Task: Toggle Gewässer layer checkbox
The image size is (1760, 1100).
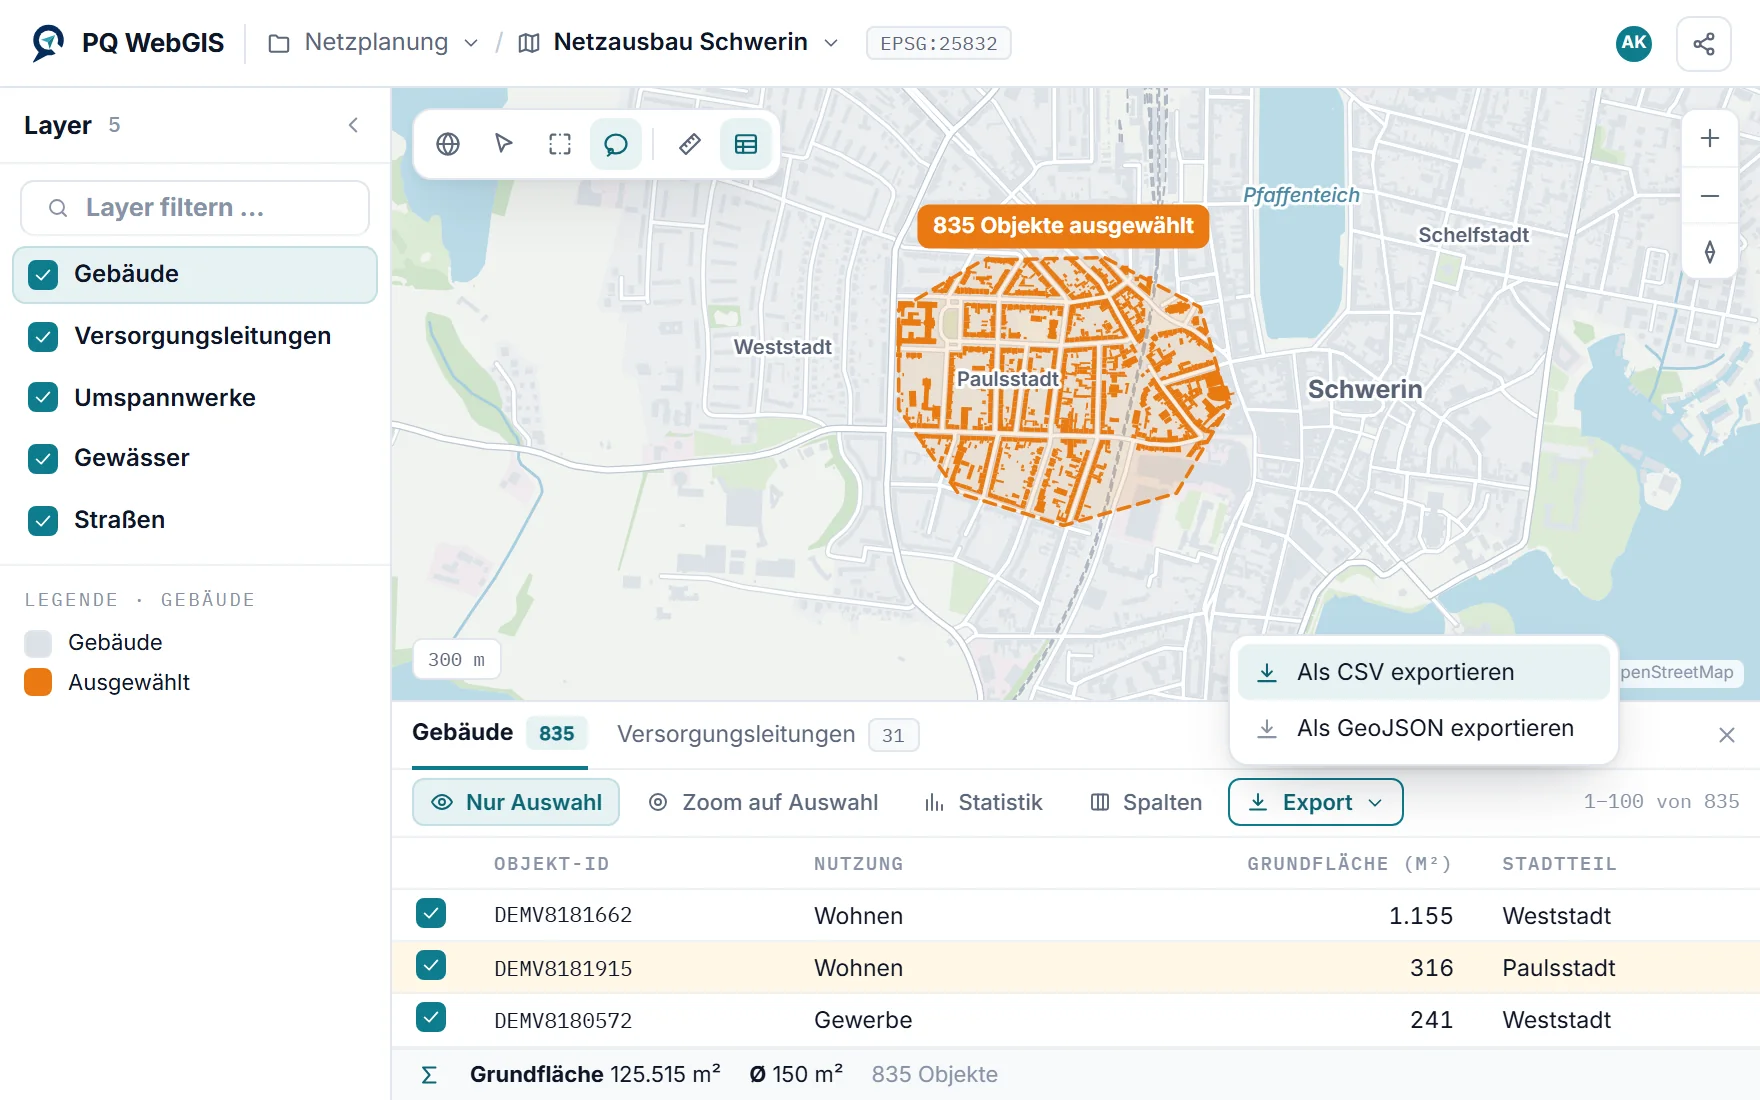Action: coord(43,459)
